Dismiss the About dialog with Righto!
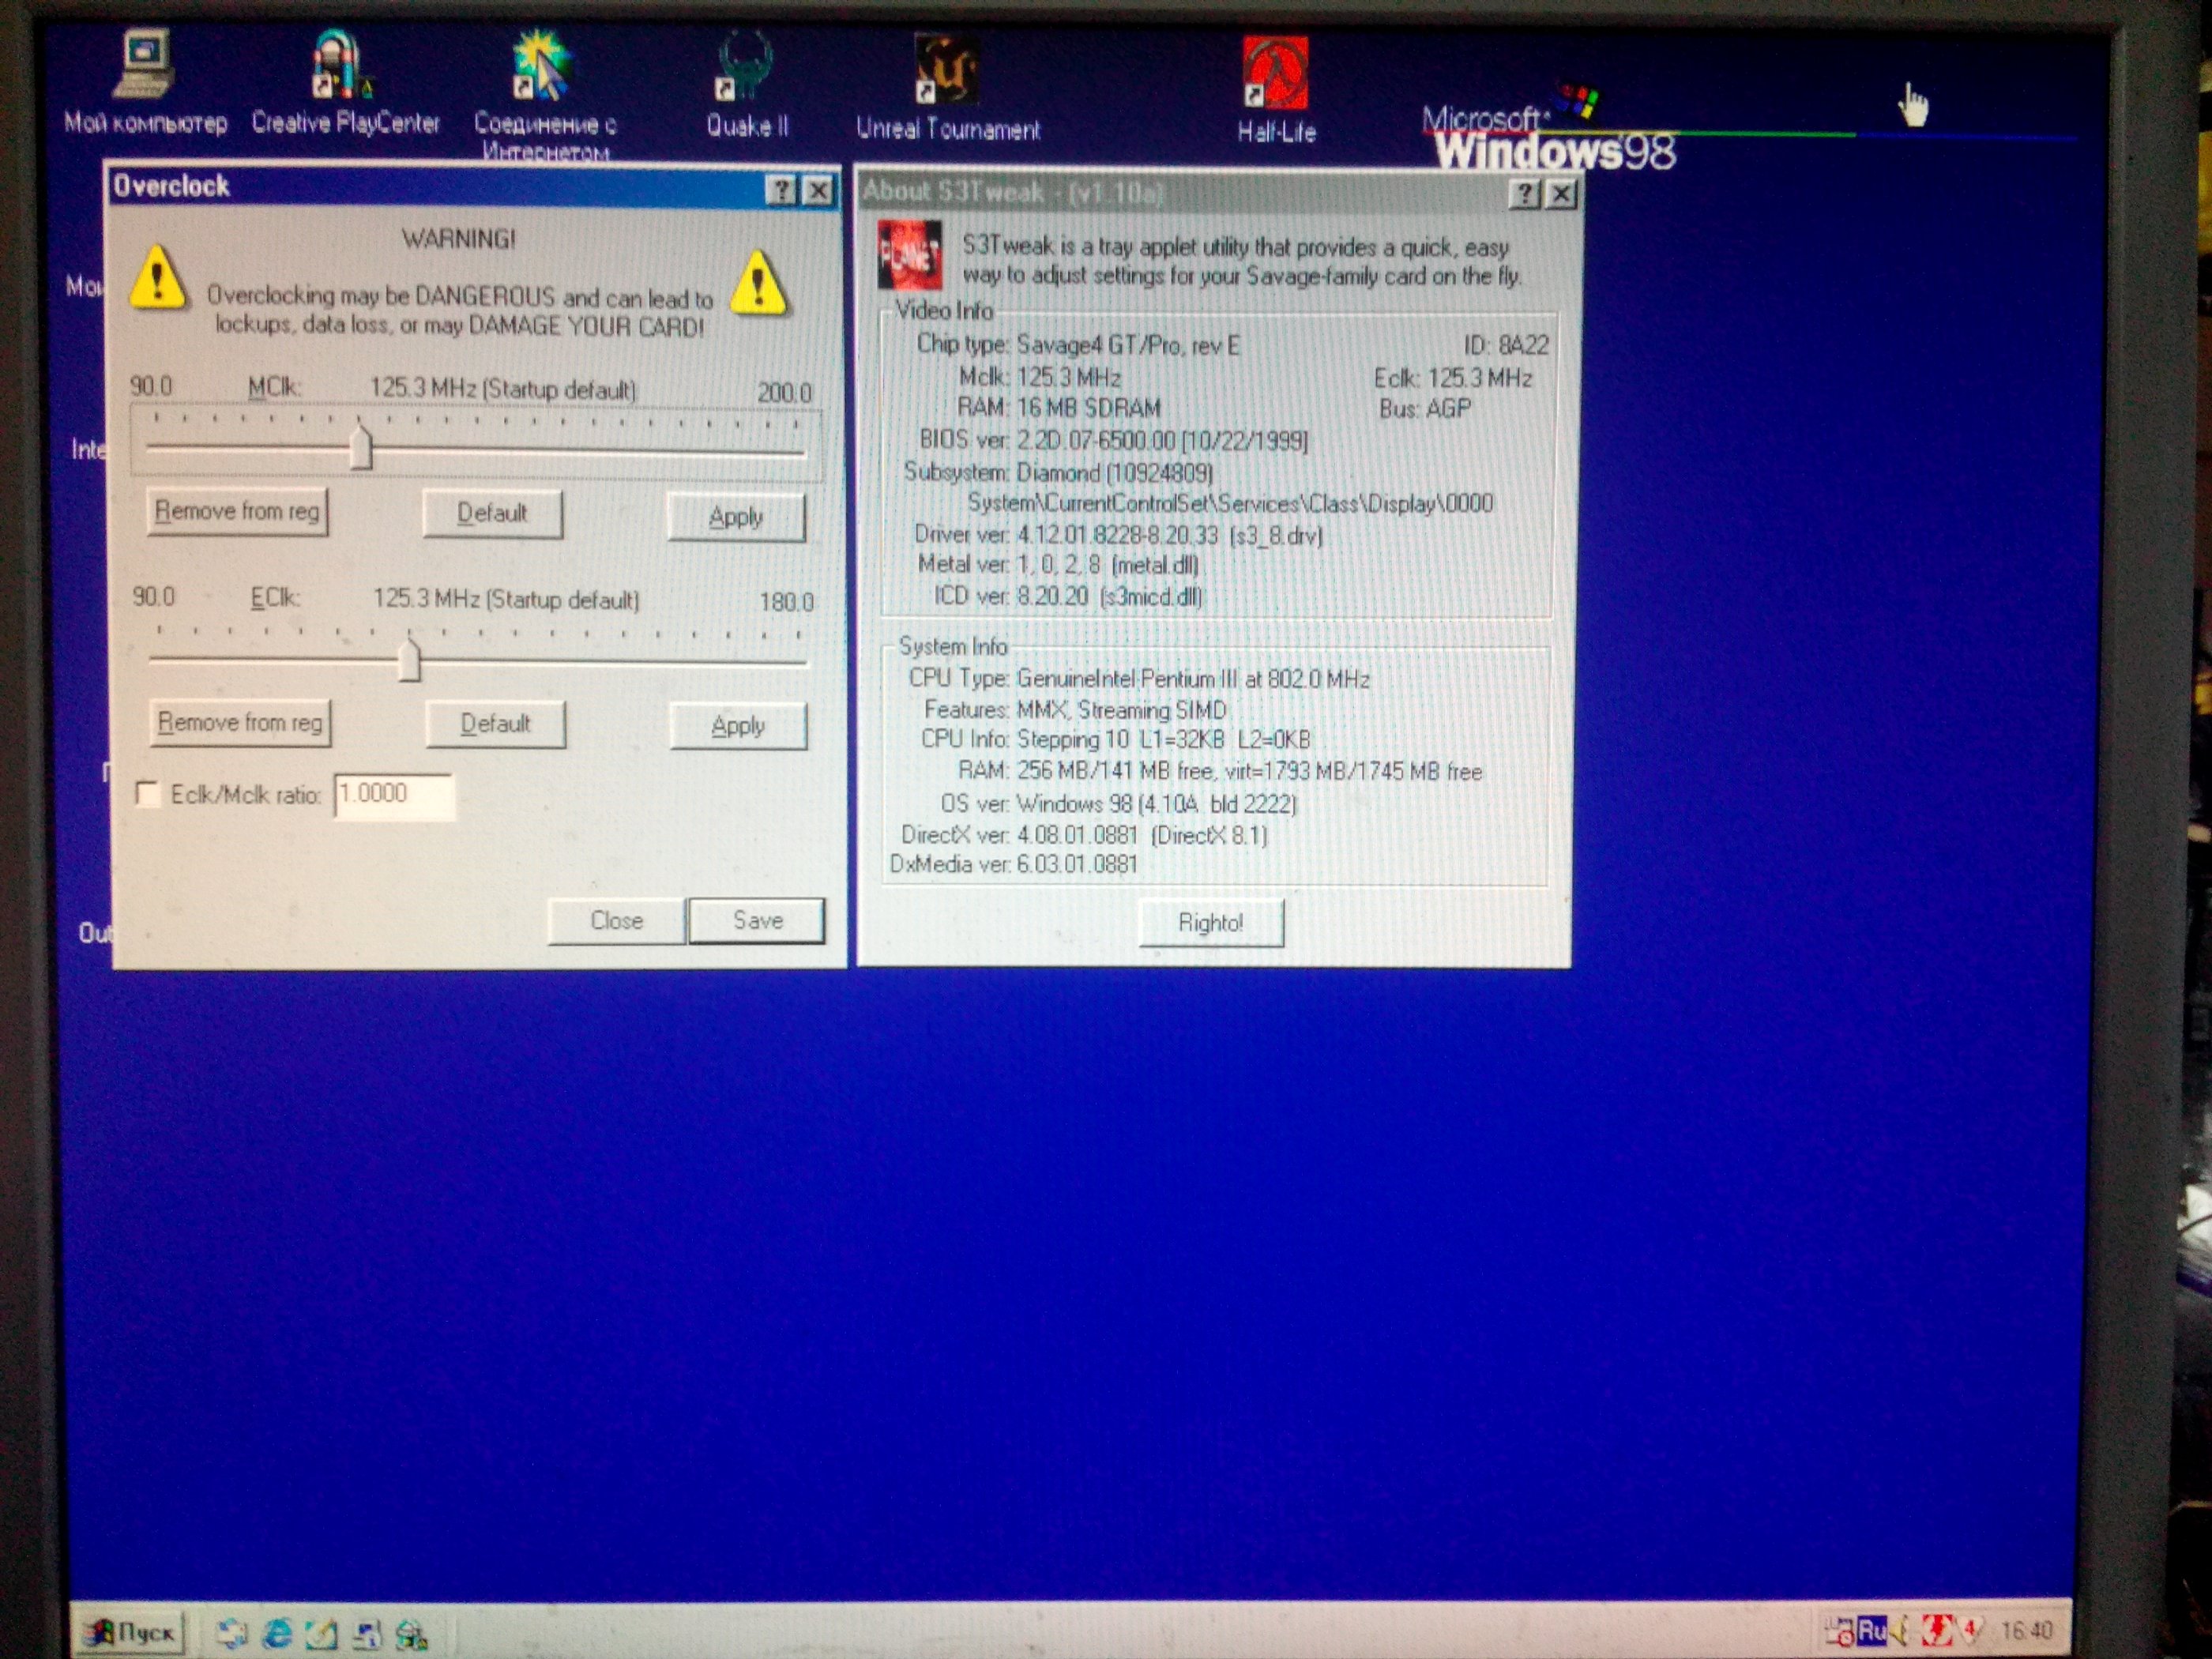This screenshot has height=1659, width=2212. coord(1210,922)
